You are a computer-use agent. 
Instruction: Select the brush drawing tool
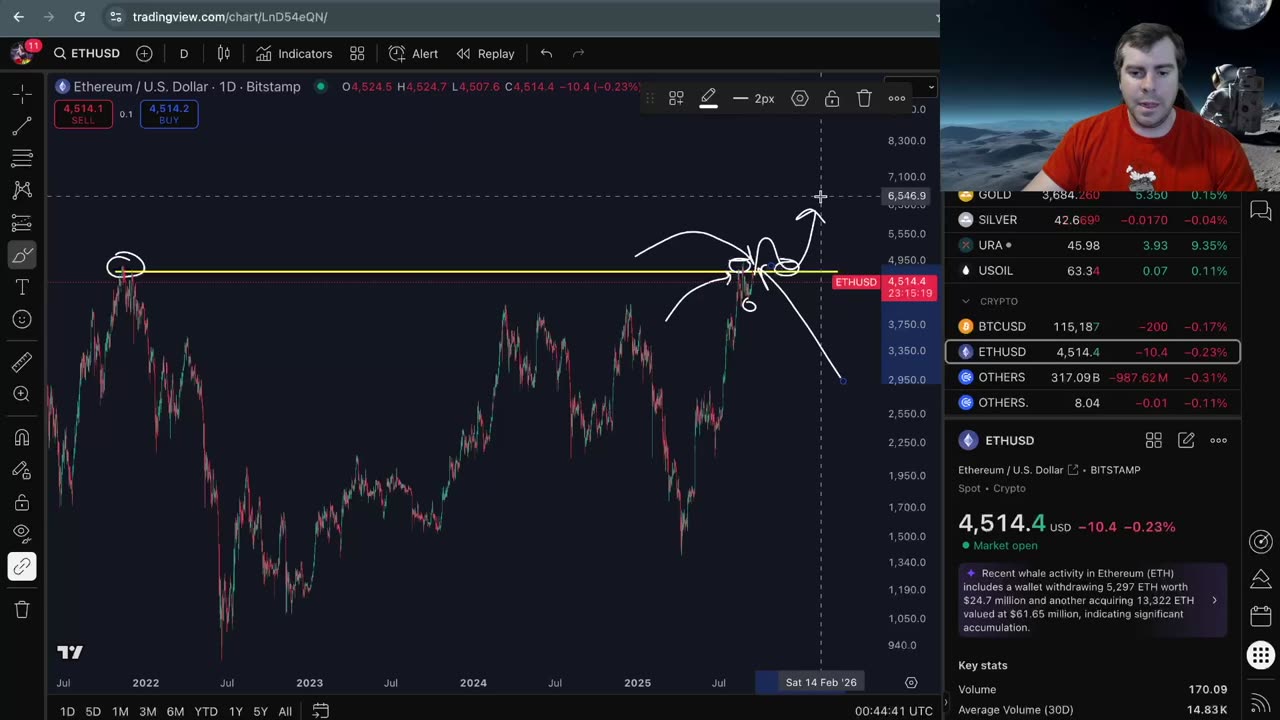pyautogui.click(x=21, y=255)
